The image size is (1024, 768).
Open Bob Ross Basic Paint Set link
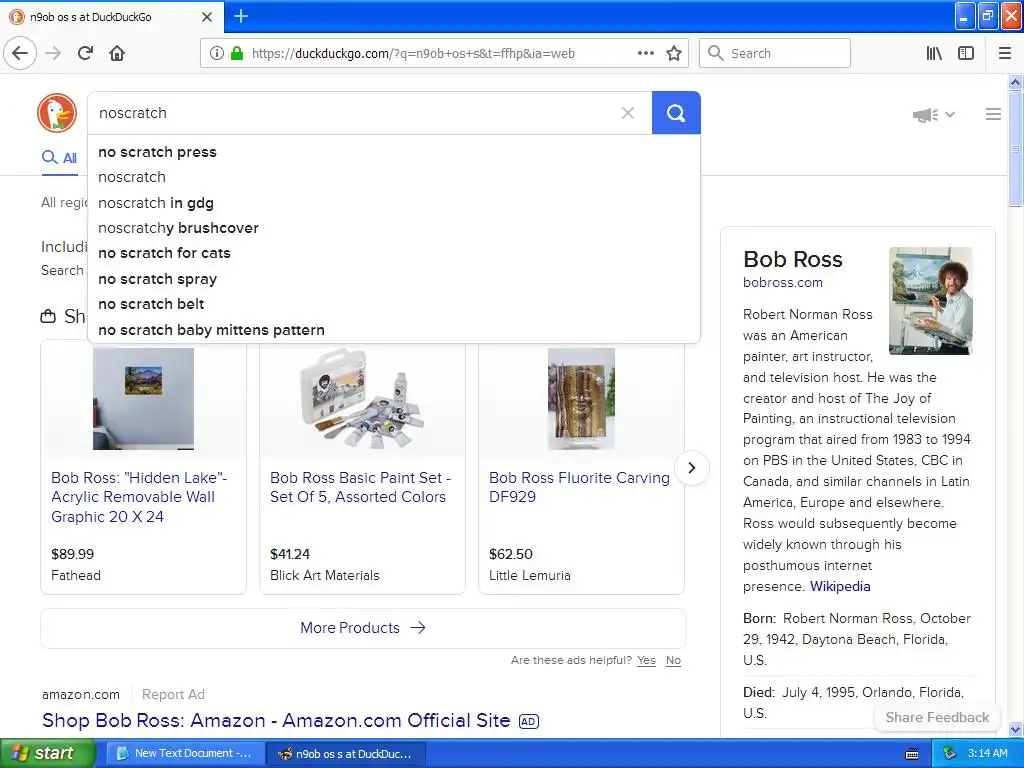360,487
